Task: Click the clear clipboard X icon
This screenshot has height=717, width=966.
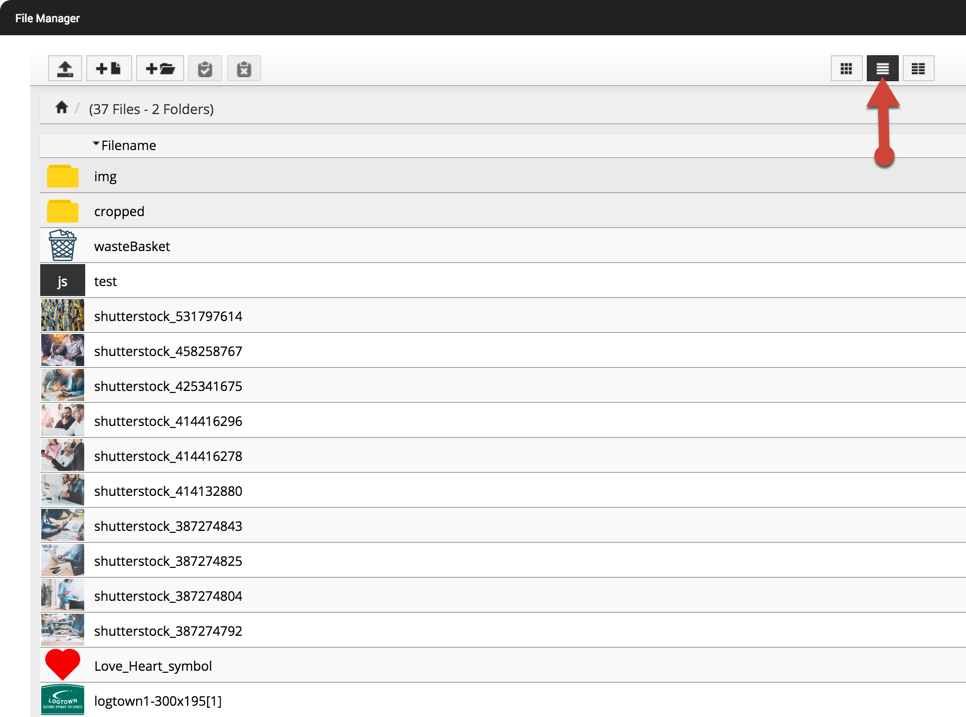Action: pyautogui.click(x=244, y=68)
